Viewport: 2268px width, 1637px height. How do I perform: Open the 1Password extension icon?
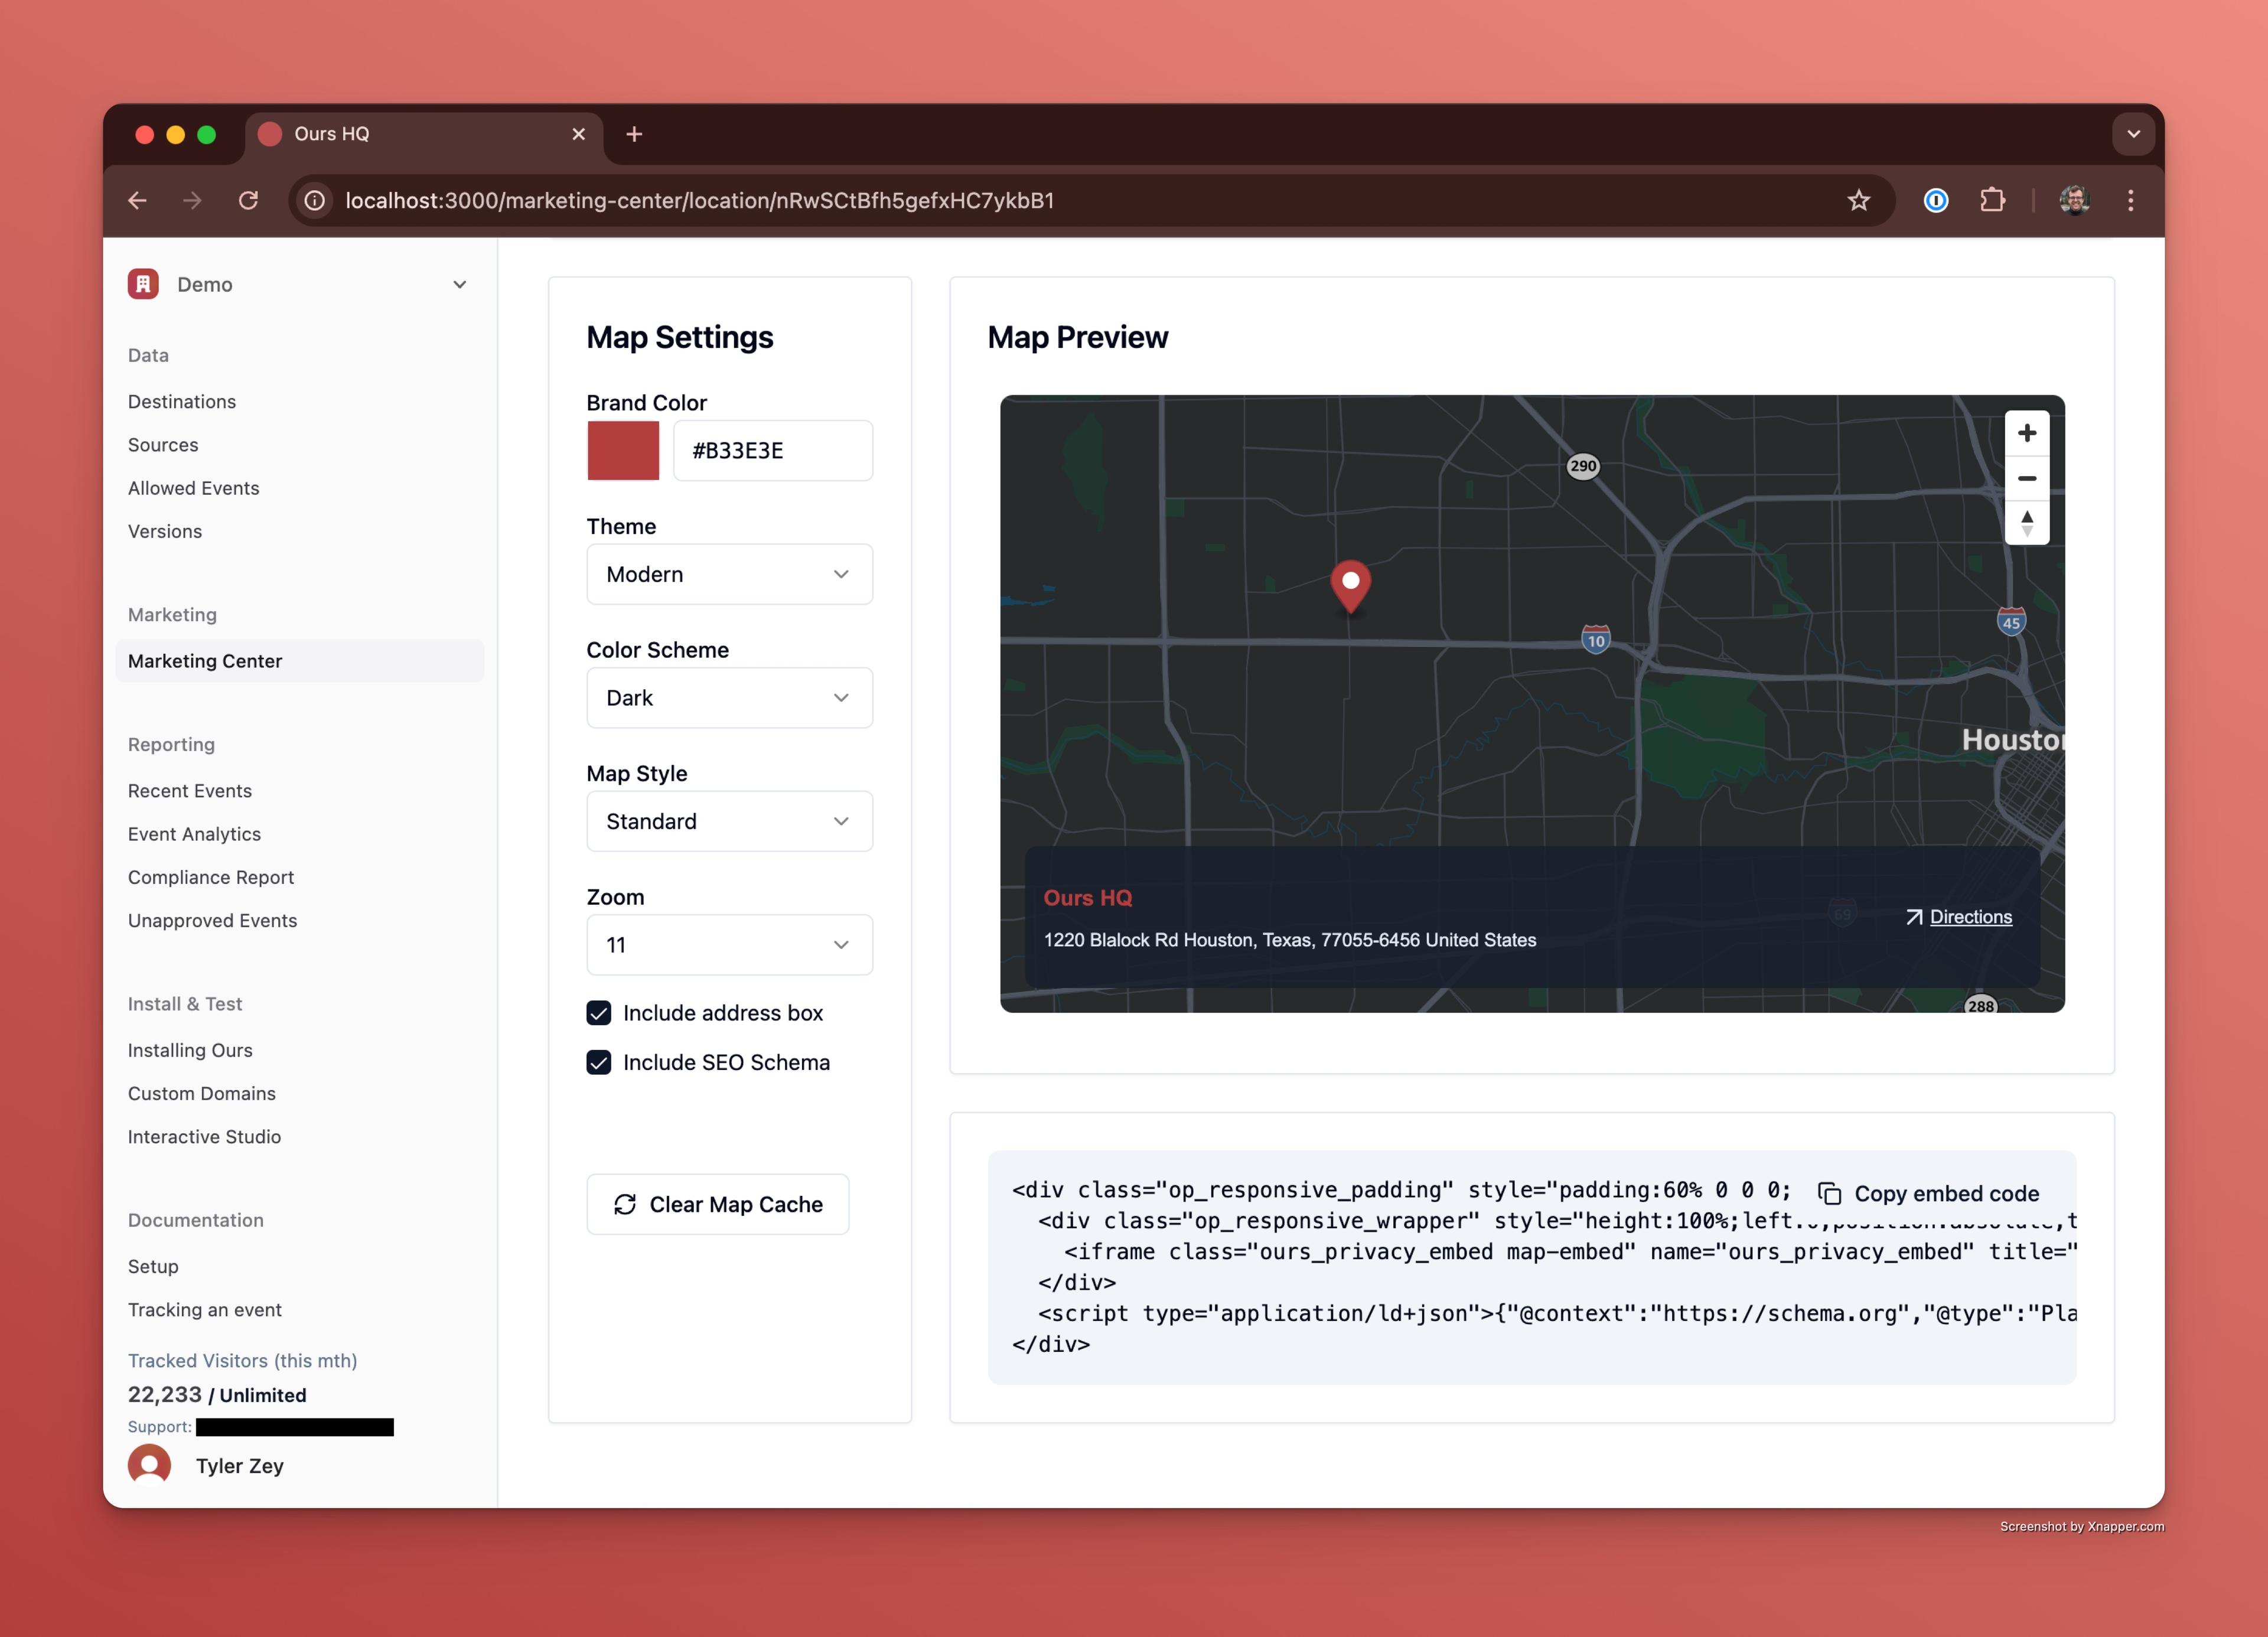tap(1935, 201)
